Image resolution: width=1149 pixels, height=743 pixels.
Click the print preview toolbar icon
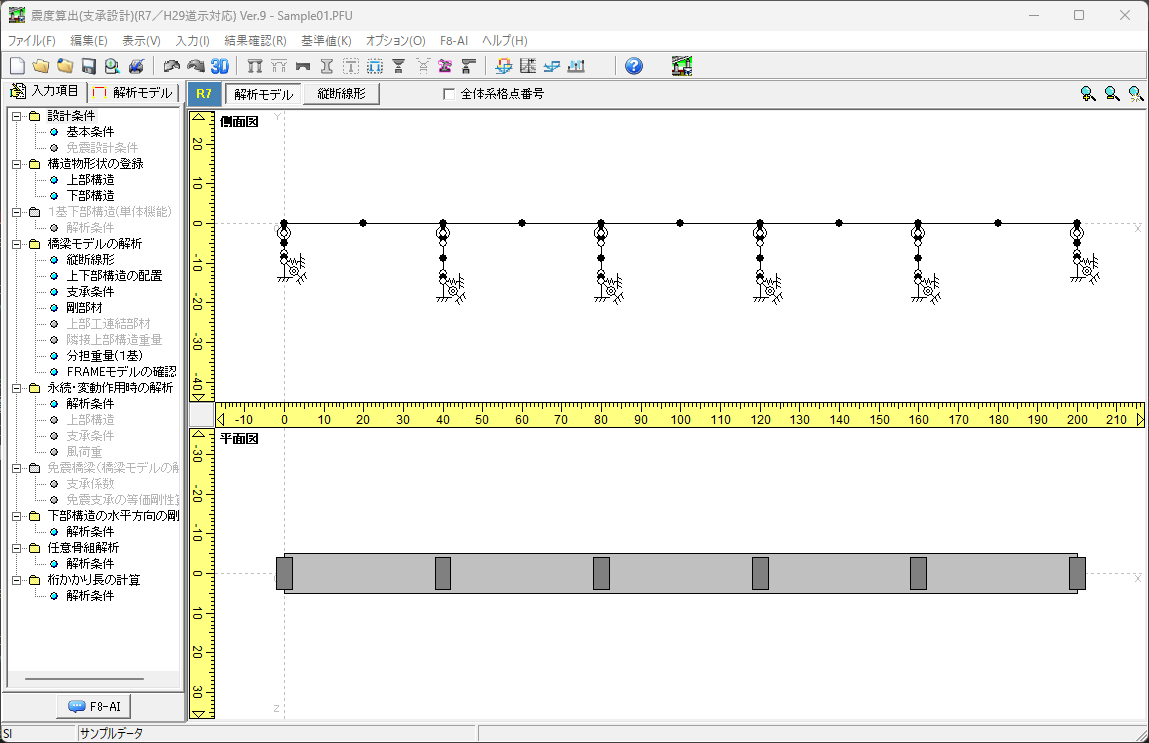tap(112, 66)
